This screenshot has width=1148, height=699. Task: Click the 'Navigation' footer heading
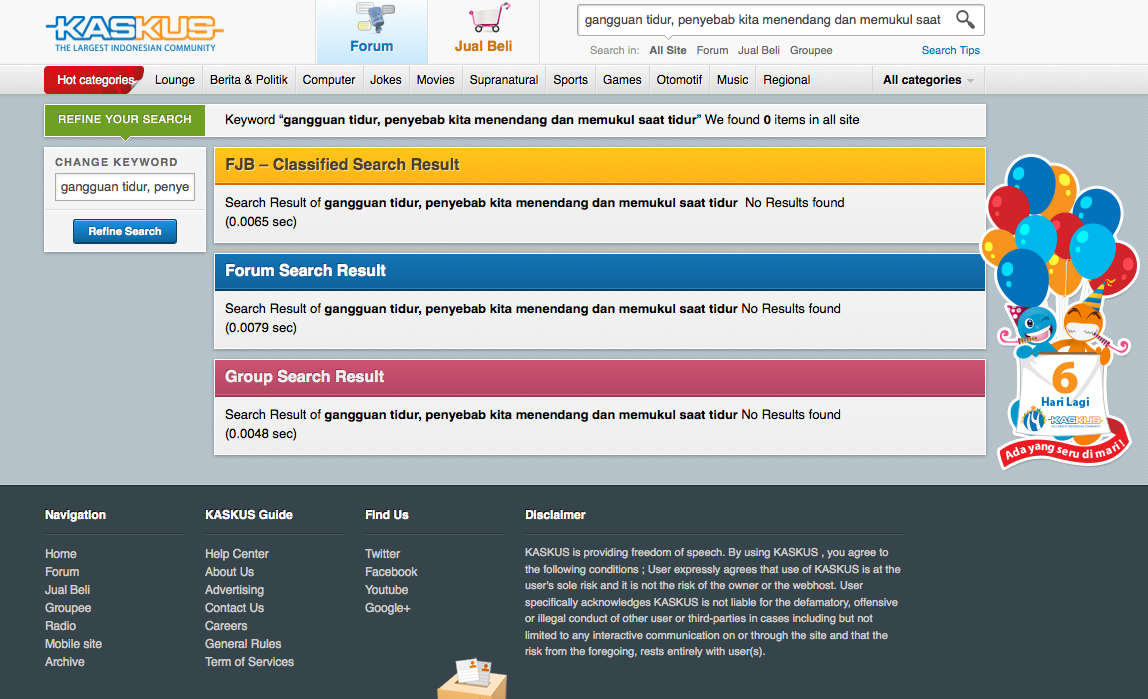click(75, 515)
